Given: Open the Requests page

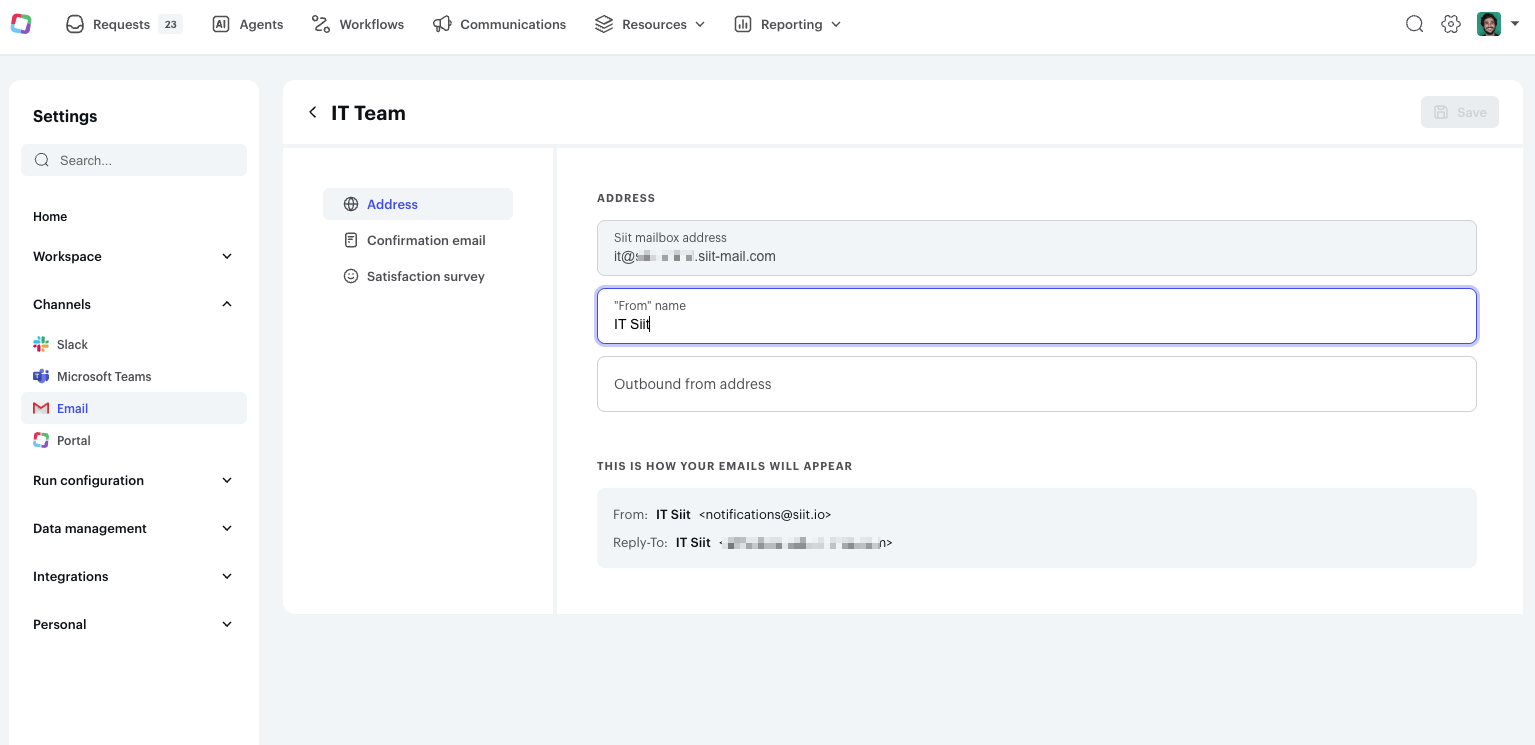Looking at the screenshot, I should [x=121, y=24].
